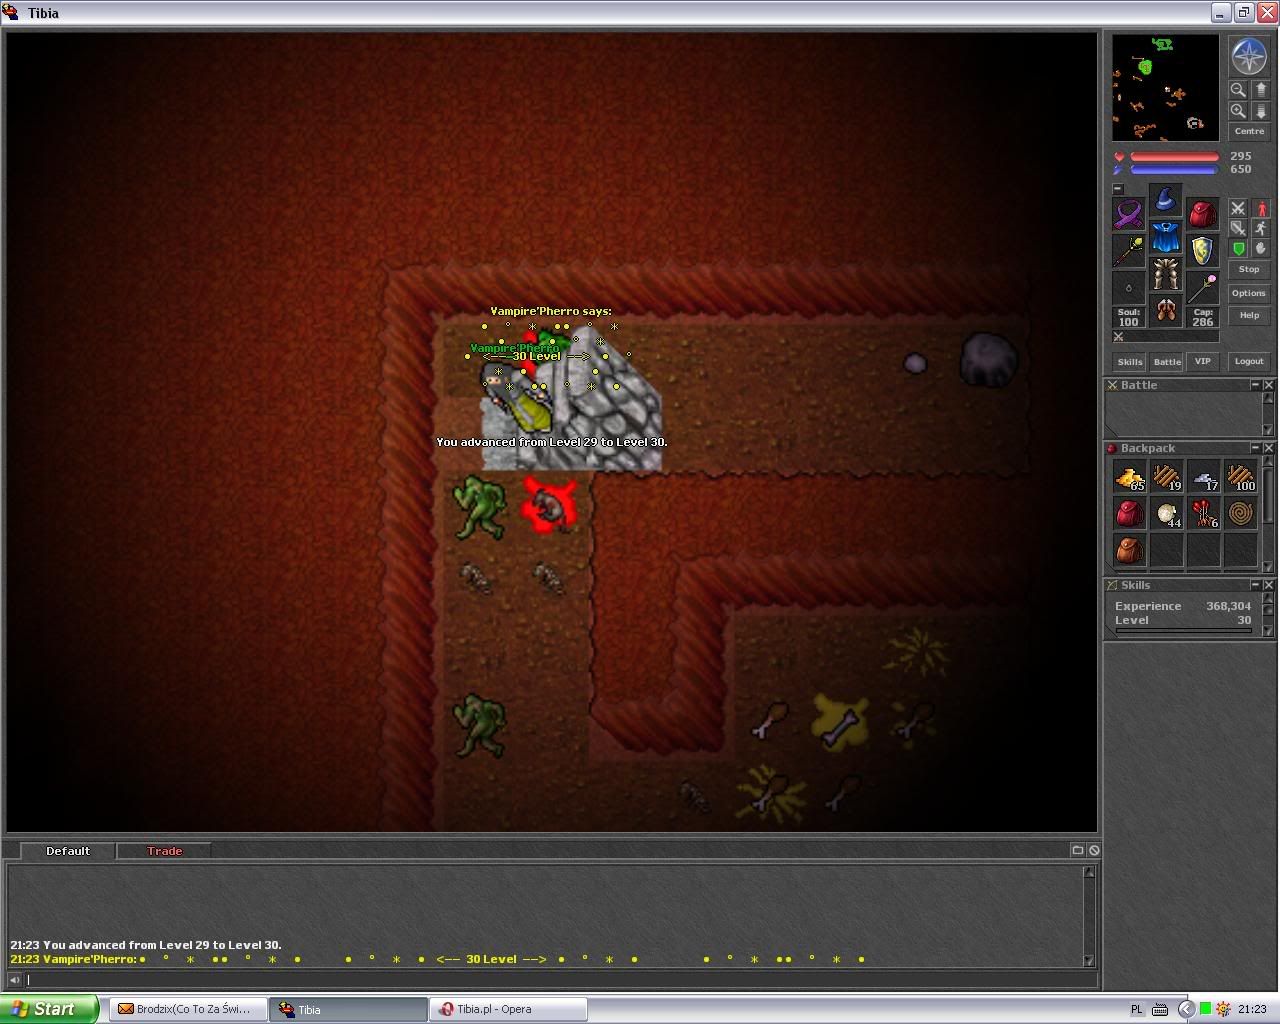Select the 65 gold coins stack
The height and width of the screenshot is (1024, 1280).
1130,477
